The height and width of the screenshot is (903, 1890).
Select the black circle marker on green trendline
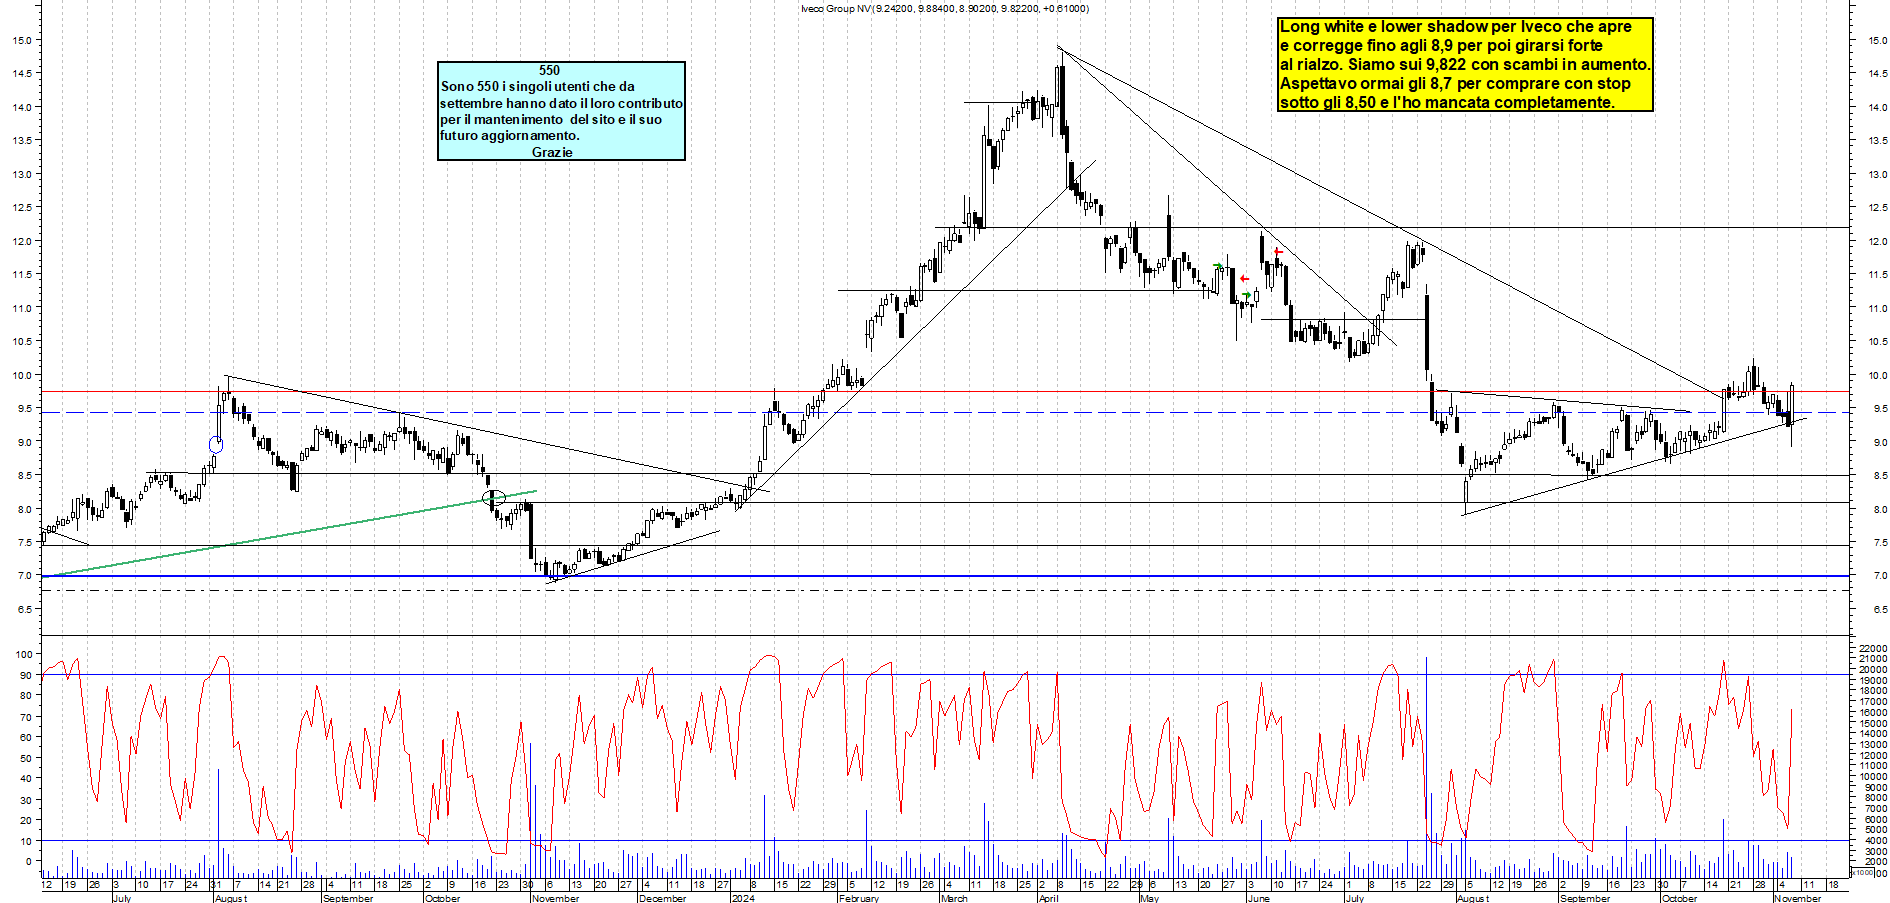pos(493,497)
